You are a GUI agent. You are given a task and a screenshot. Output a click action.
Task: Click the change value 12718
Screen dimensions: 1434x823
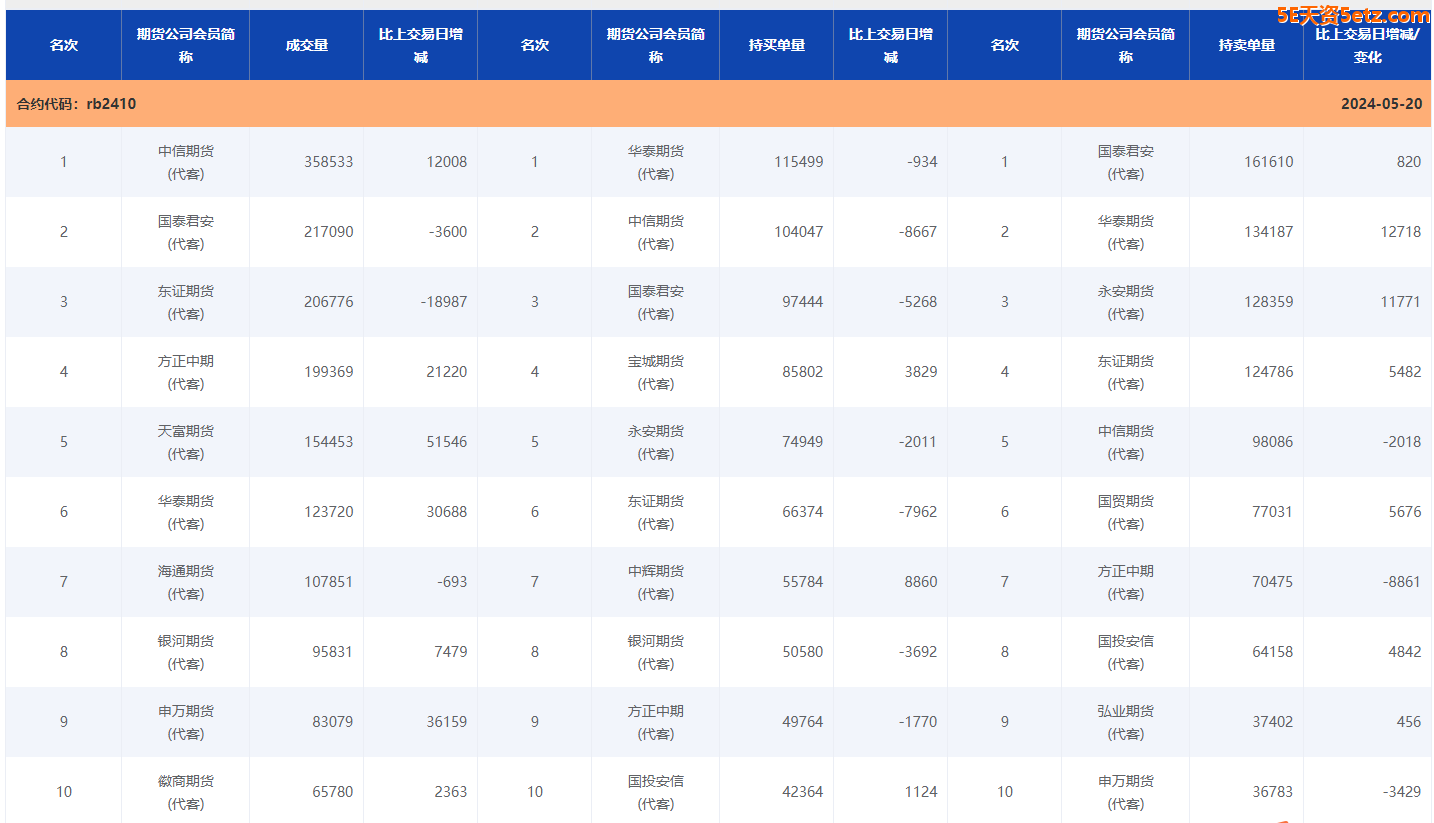tap(1401, 232)
